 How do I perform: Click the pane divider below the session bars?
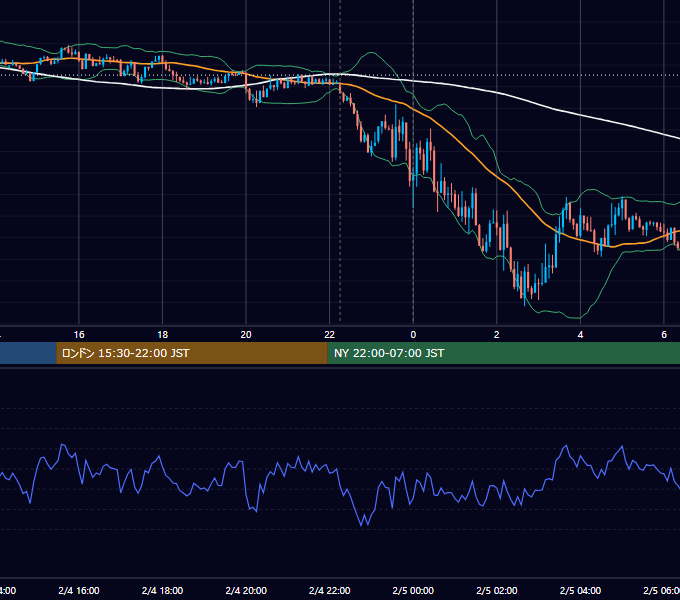pyautogui.click(x=340, y=367)
